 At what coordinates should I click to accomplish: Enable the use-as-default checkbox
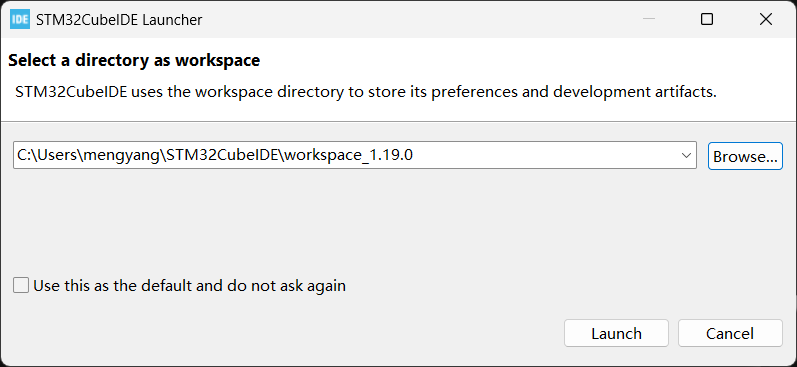click(x=21, y=285)
